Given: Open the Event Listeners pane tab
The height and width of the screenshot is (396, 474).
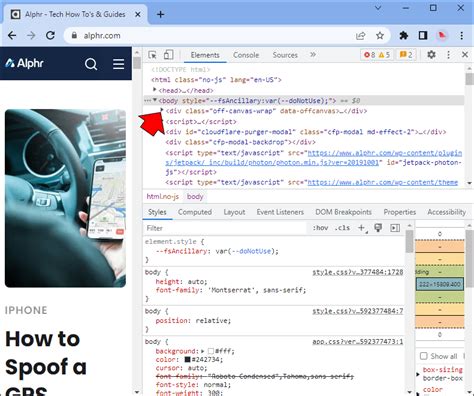Looking at the screenshot, I should pyautogui.click(x=280, y=212).
